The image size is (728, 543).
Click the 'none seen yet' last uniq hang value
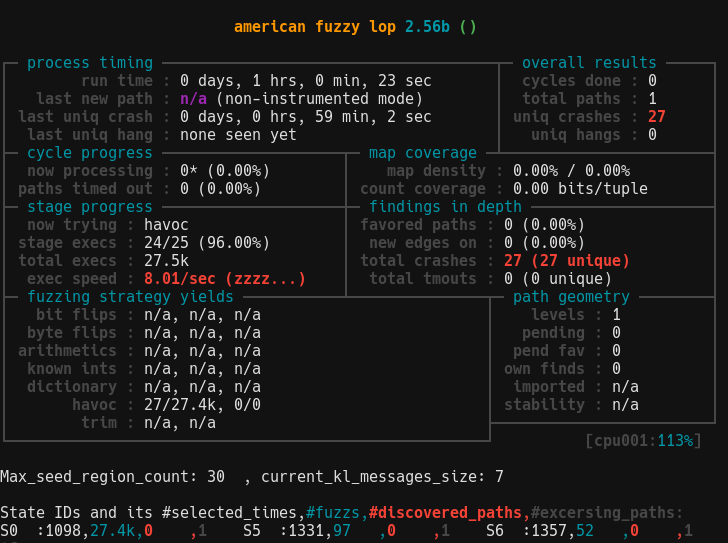238,135
